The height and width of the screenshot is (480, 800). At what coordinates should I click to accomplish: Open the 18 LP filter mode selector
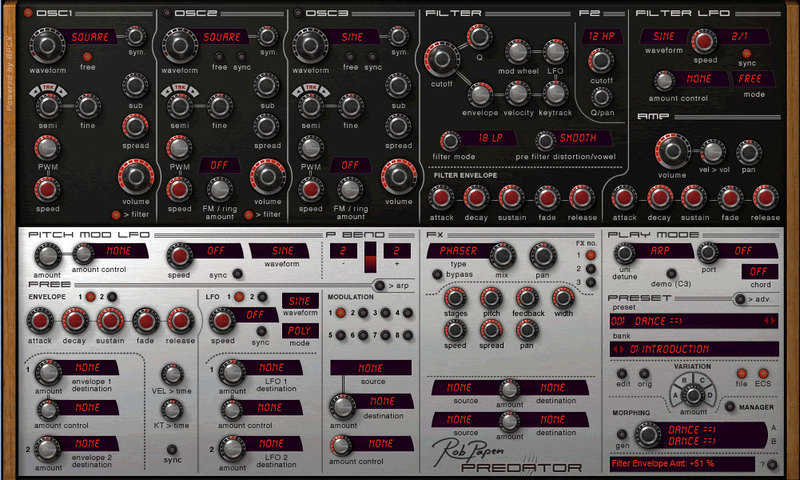489,138
